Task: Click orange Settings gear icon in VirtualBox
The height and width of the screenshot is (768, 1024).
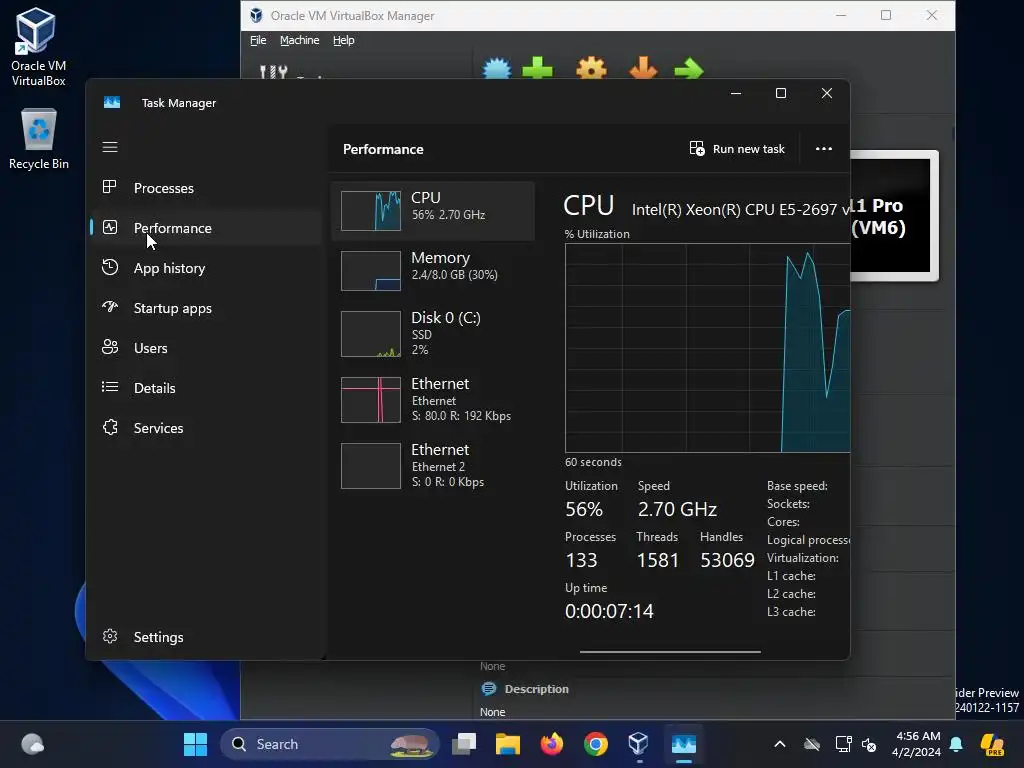Action: [x=591, y=69]
